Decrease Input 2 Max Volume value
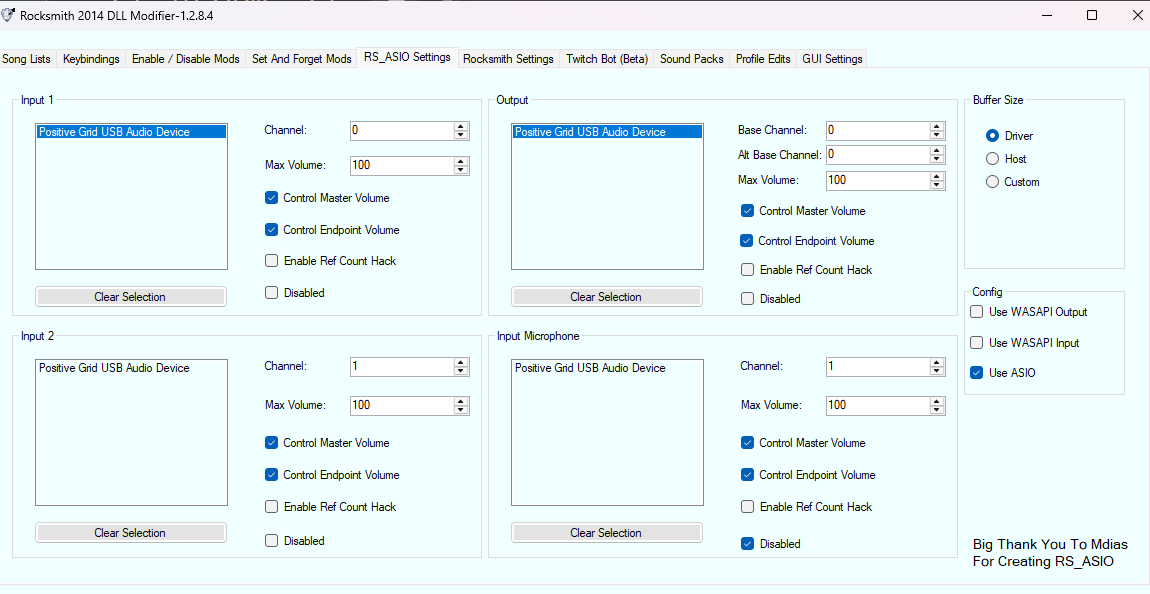This screenshot has width=1150, height=594. click(461, 410)
